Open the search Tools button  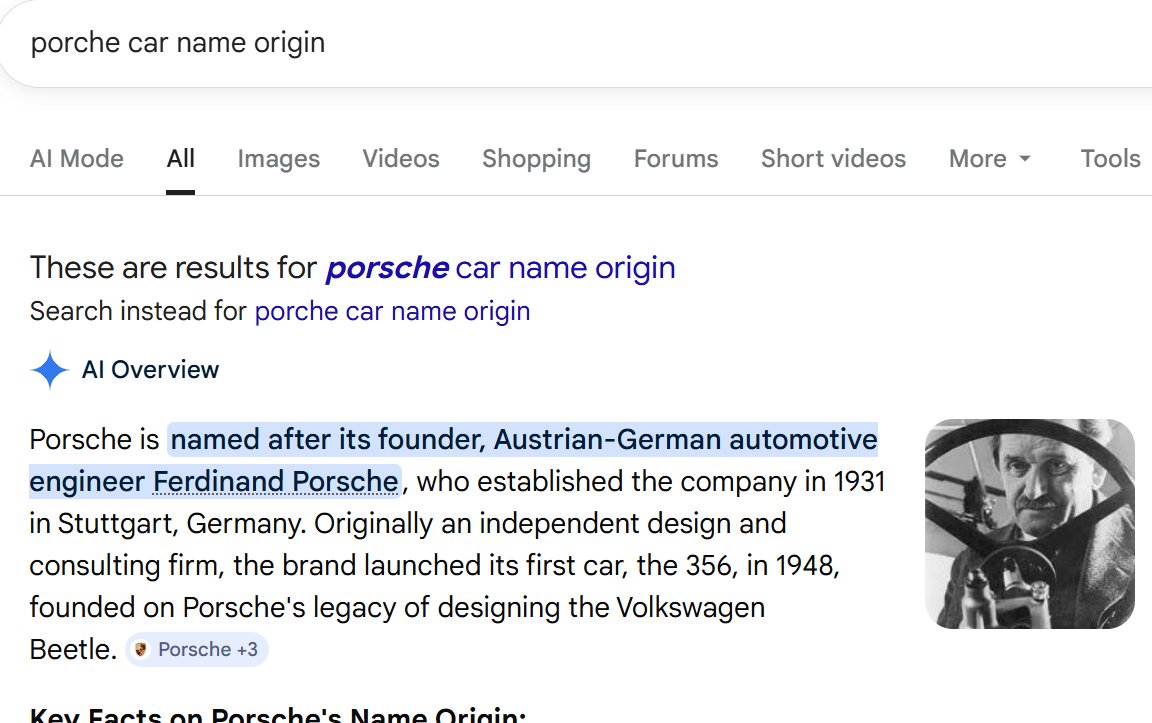click(1110, 159)
